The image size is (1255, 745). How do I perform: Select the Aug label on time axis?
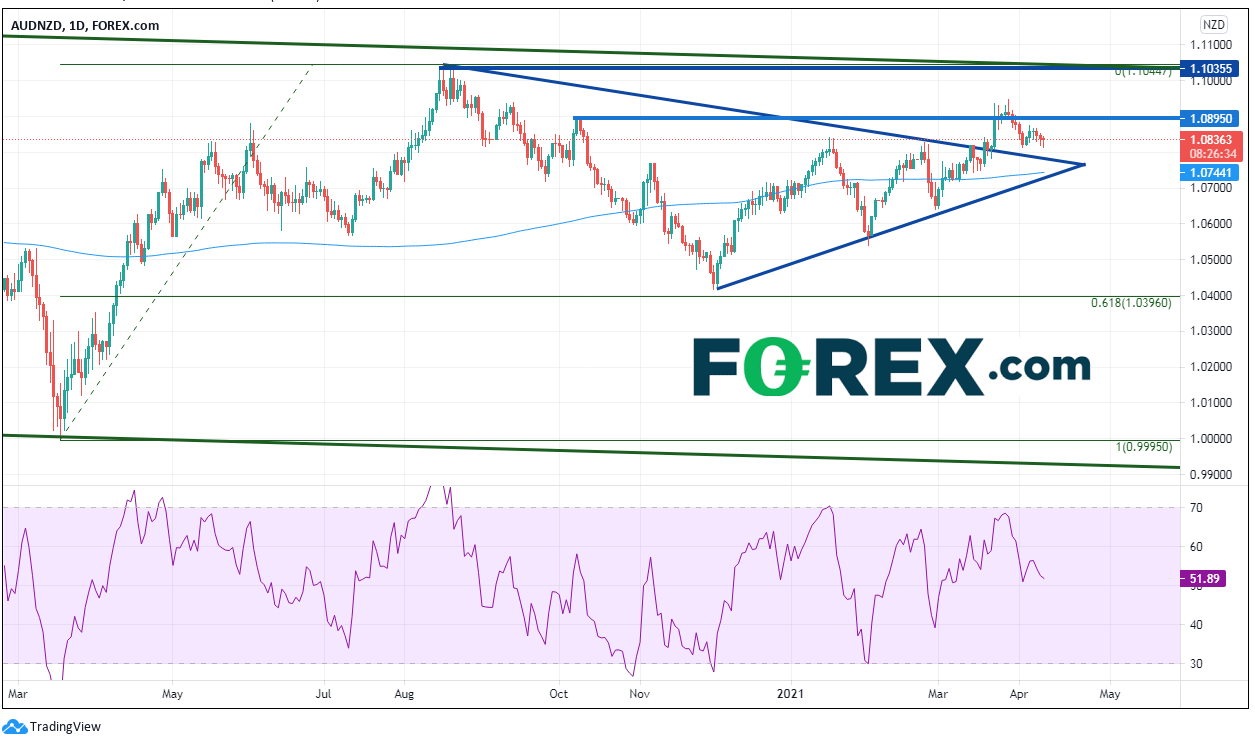[404, 692]
